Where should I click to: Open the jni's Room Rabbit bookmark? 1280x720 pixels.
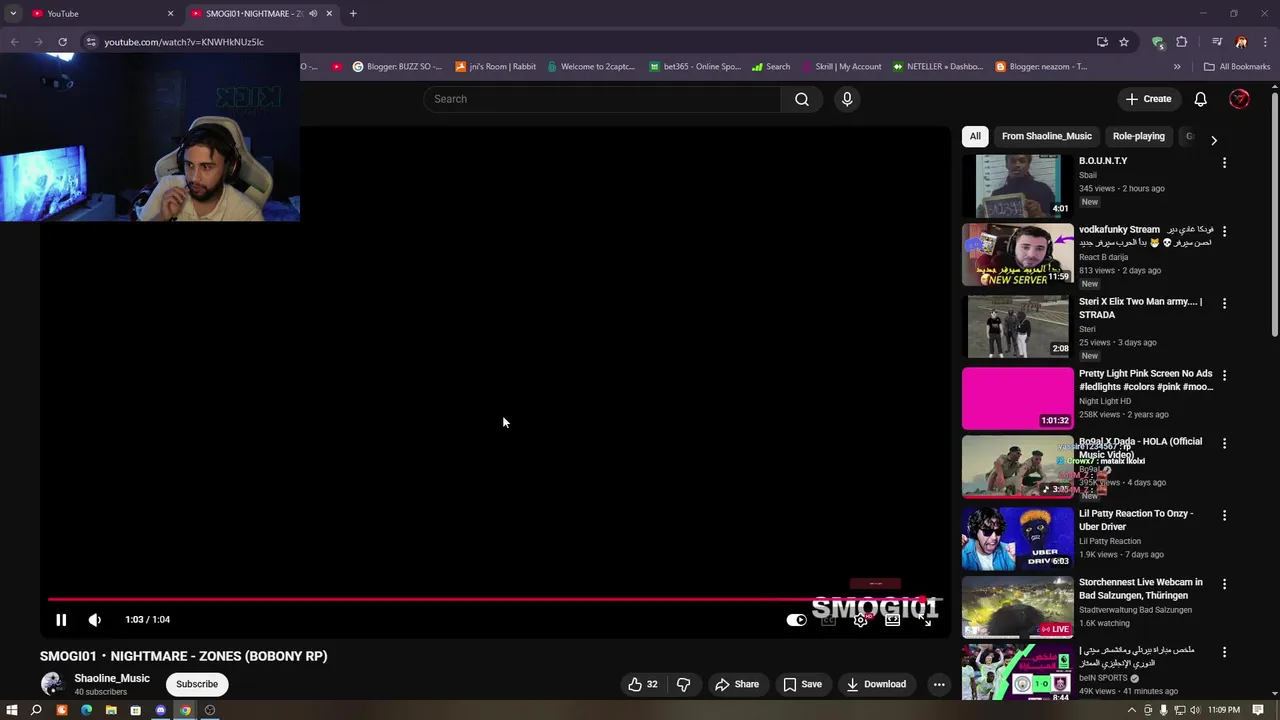point(495,67)
